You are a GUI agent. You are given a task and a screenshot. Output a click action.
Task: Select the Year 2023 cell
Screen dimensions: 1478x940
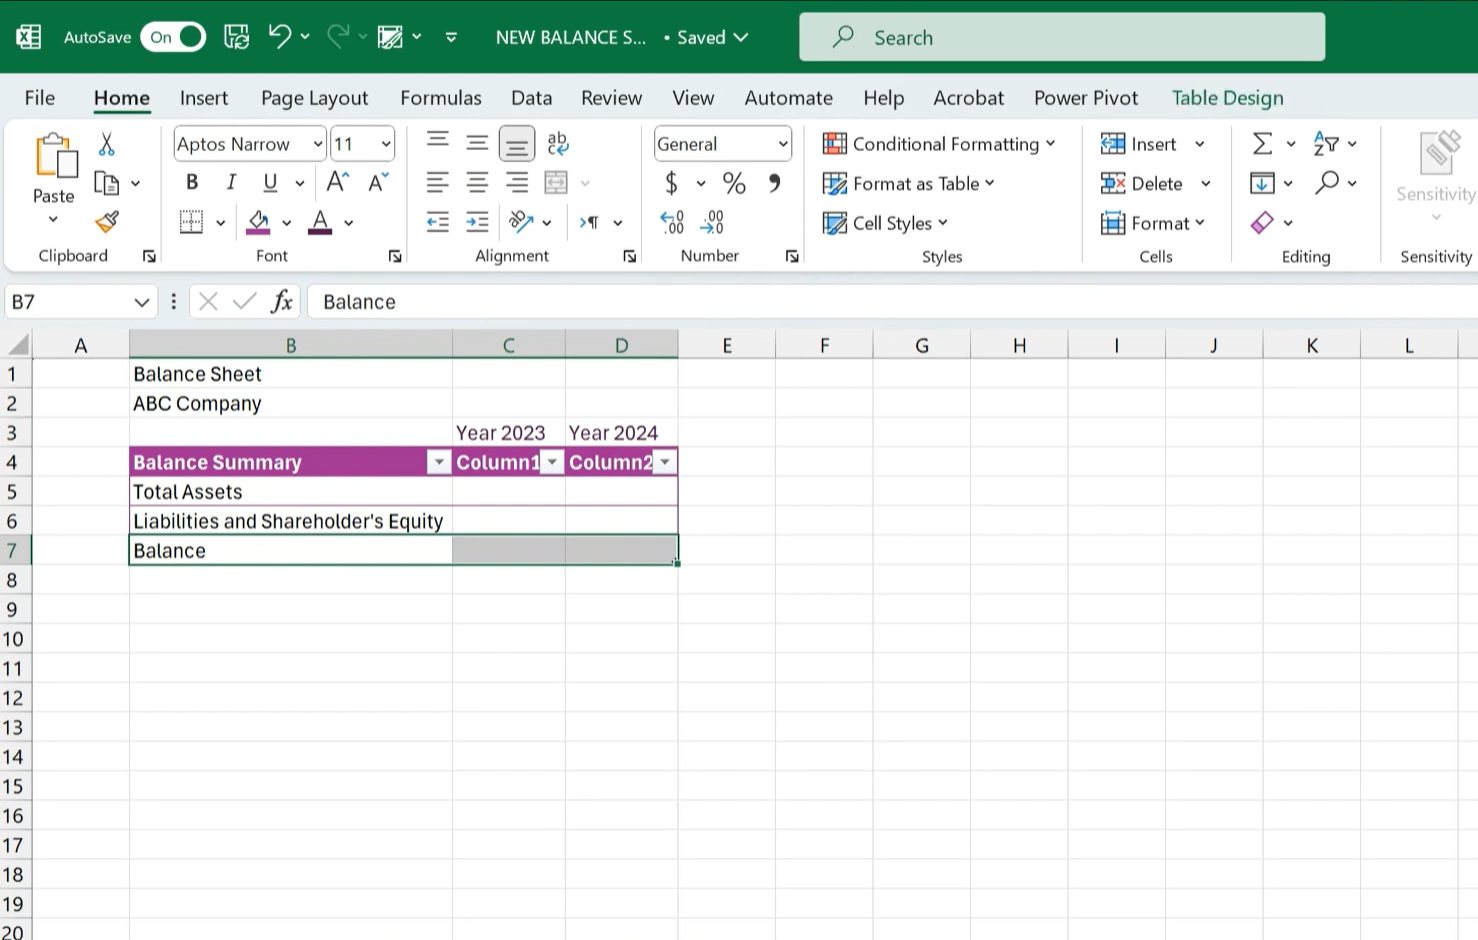coord(509,433)
